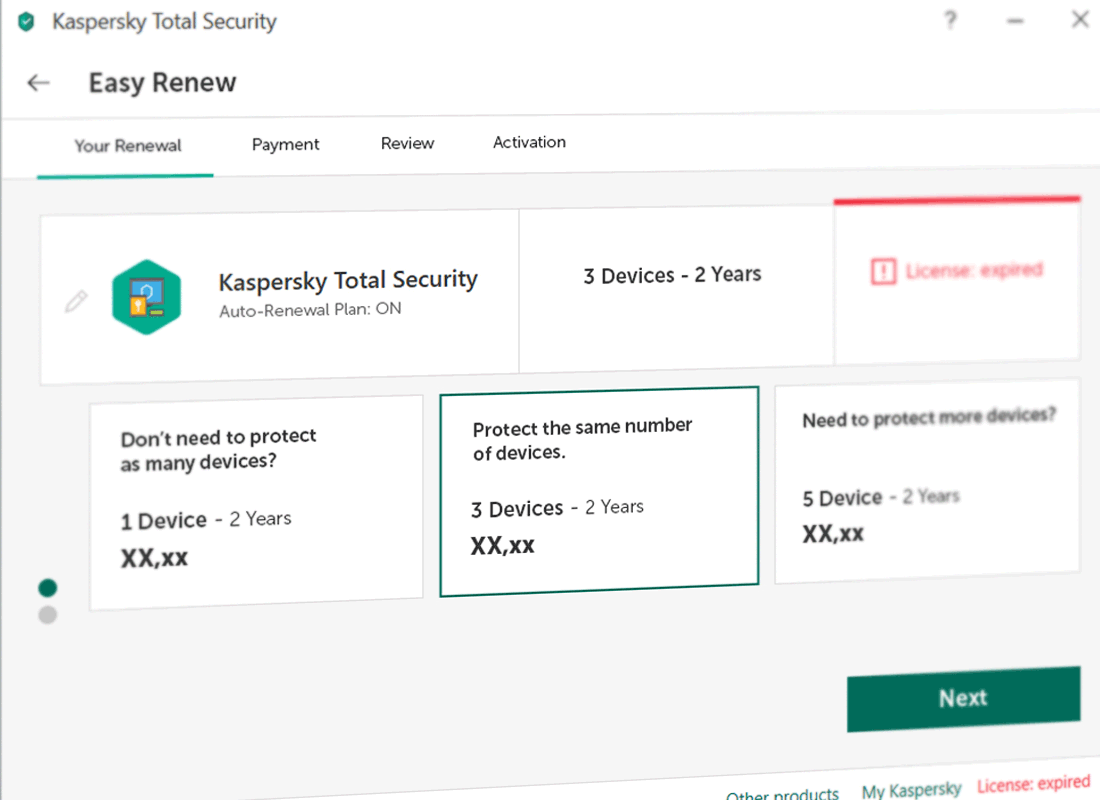Viewport: 1100px width, 800px height.
Task: Select the Your Renewal tab
Action: pos(128,146)
